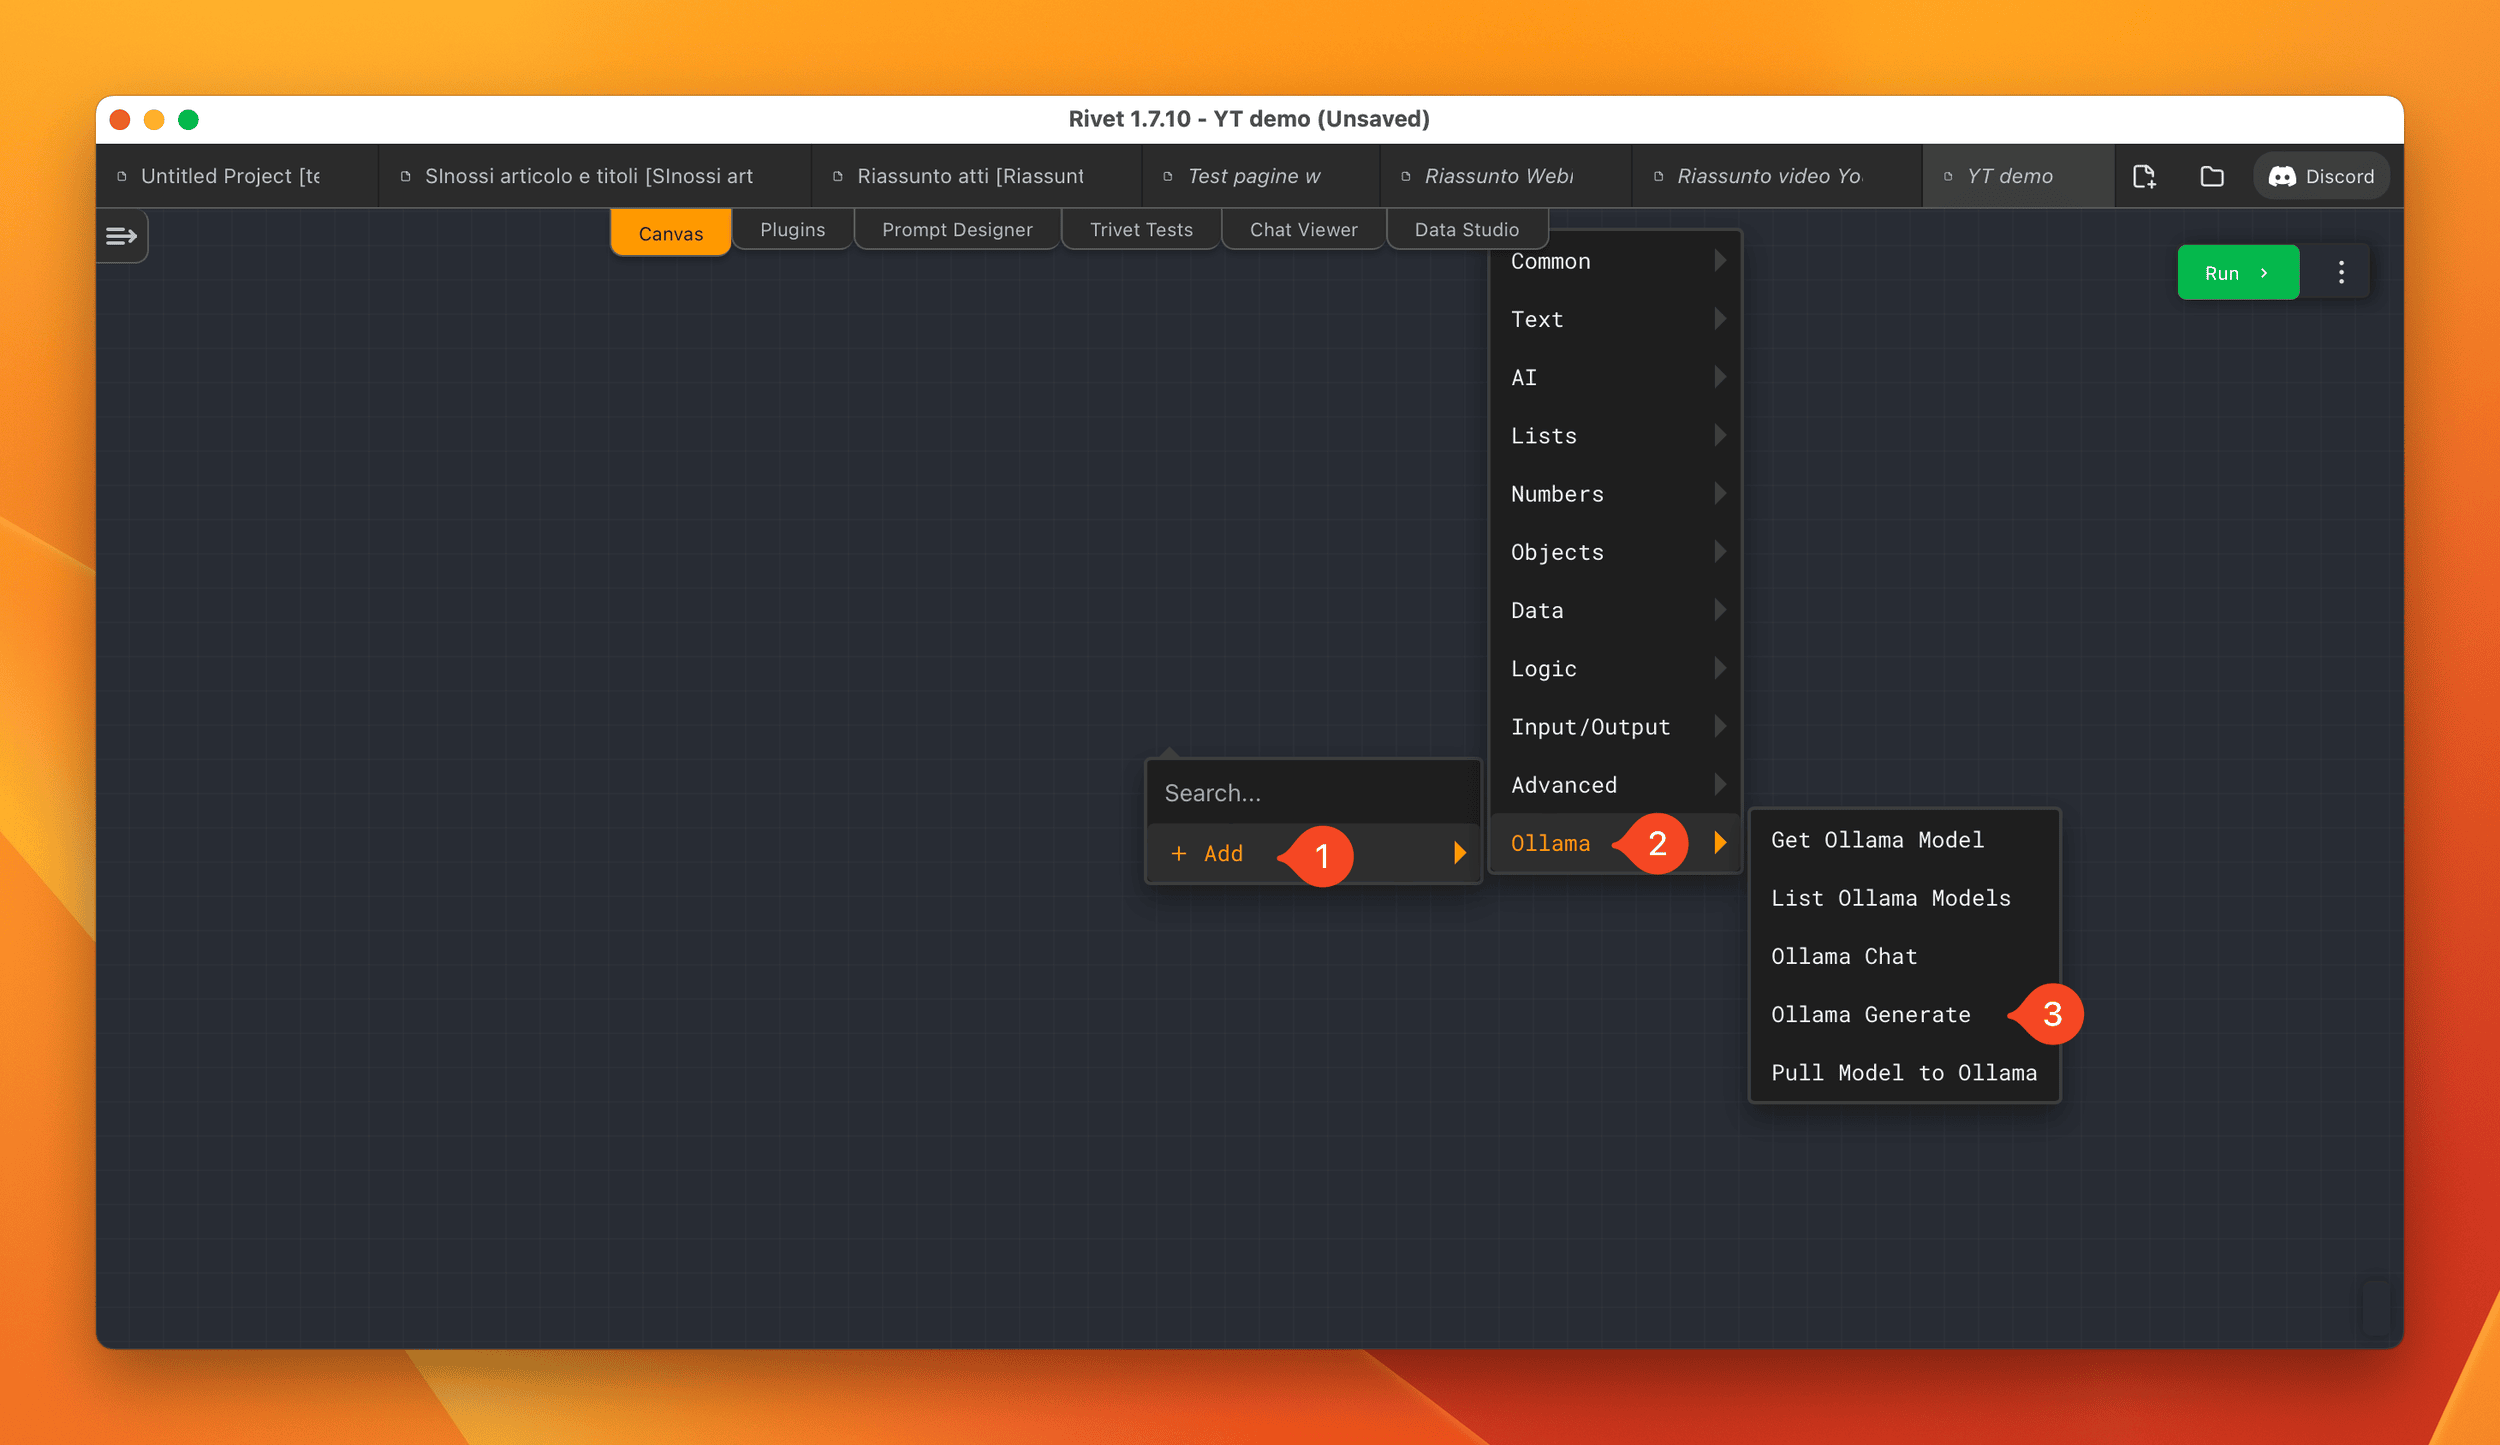The width and height of the screenshot is (2500, 1445).
Task: Add an Ollama Chat node
Action: (1904, 956)
